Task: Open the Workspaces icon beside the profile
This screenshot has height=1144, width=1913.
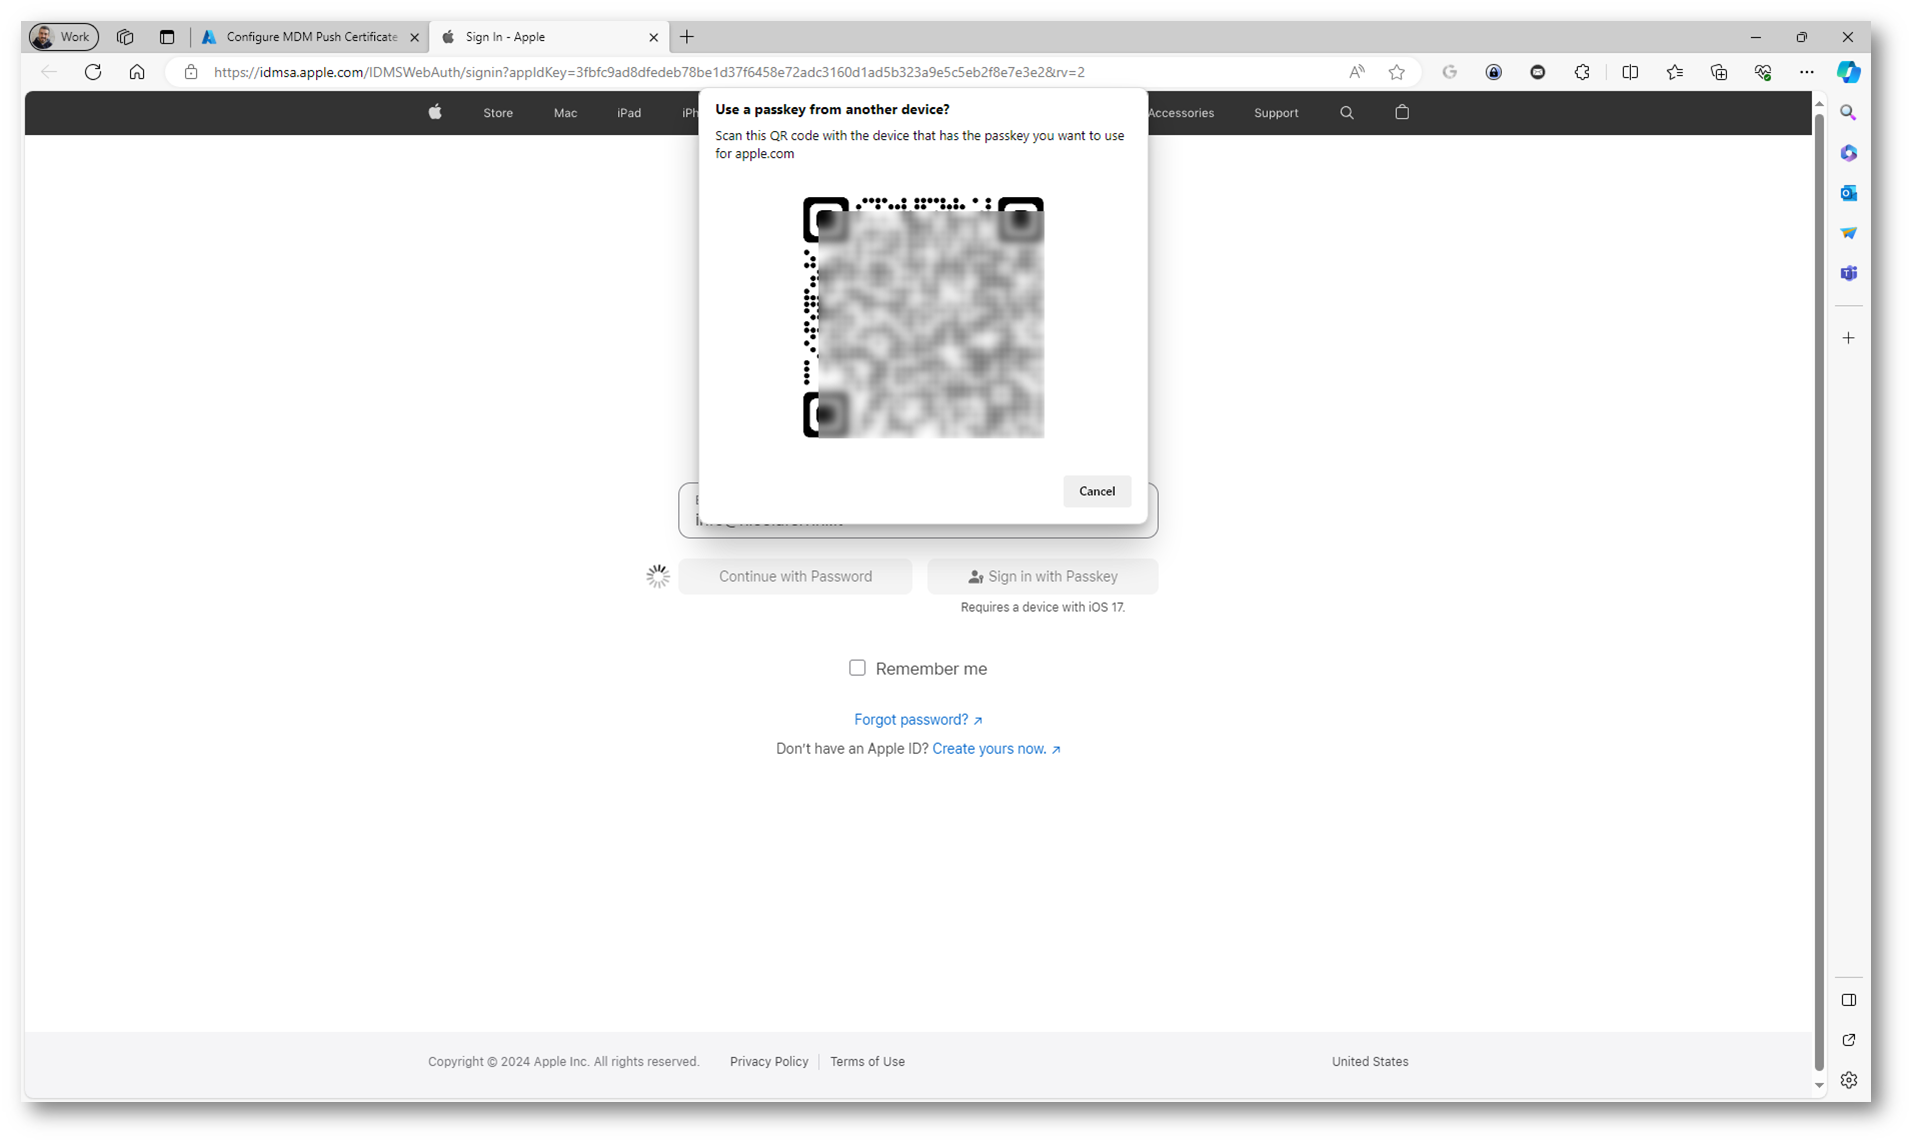Action: click(x=125, y=37)
